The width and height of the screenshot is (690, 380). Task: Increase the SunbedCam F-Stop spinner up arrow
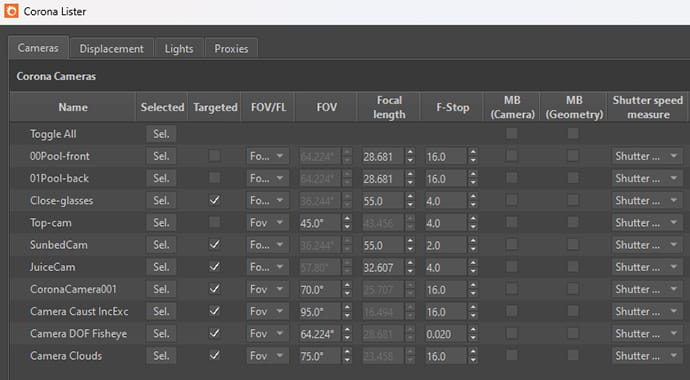[x=473, y=241]
